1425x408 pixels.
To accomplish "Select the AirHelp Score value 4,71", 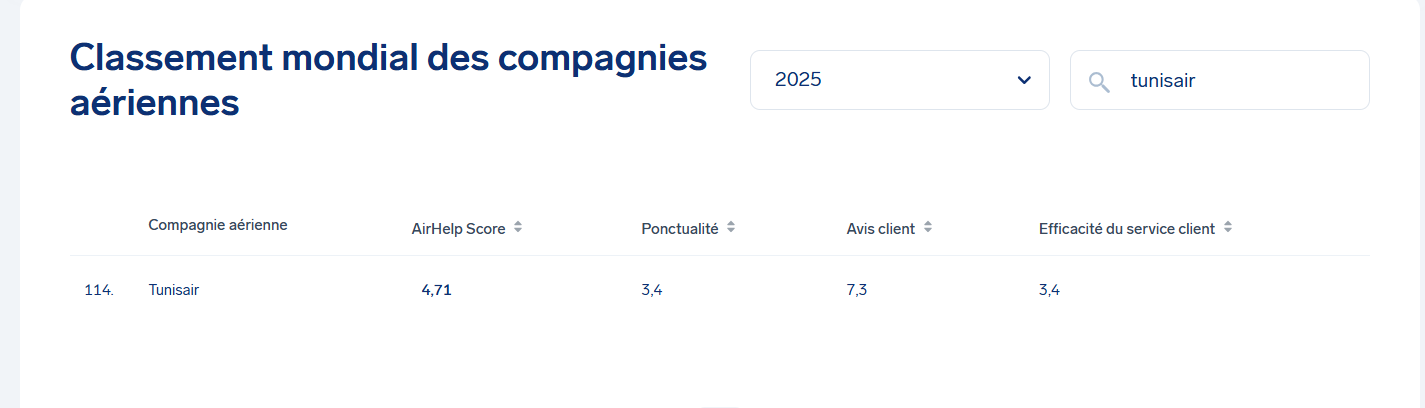I will pyautogui.click(x=436, y=291).
